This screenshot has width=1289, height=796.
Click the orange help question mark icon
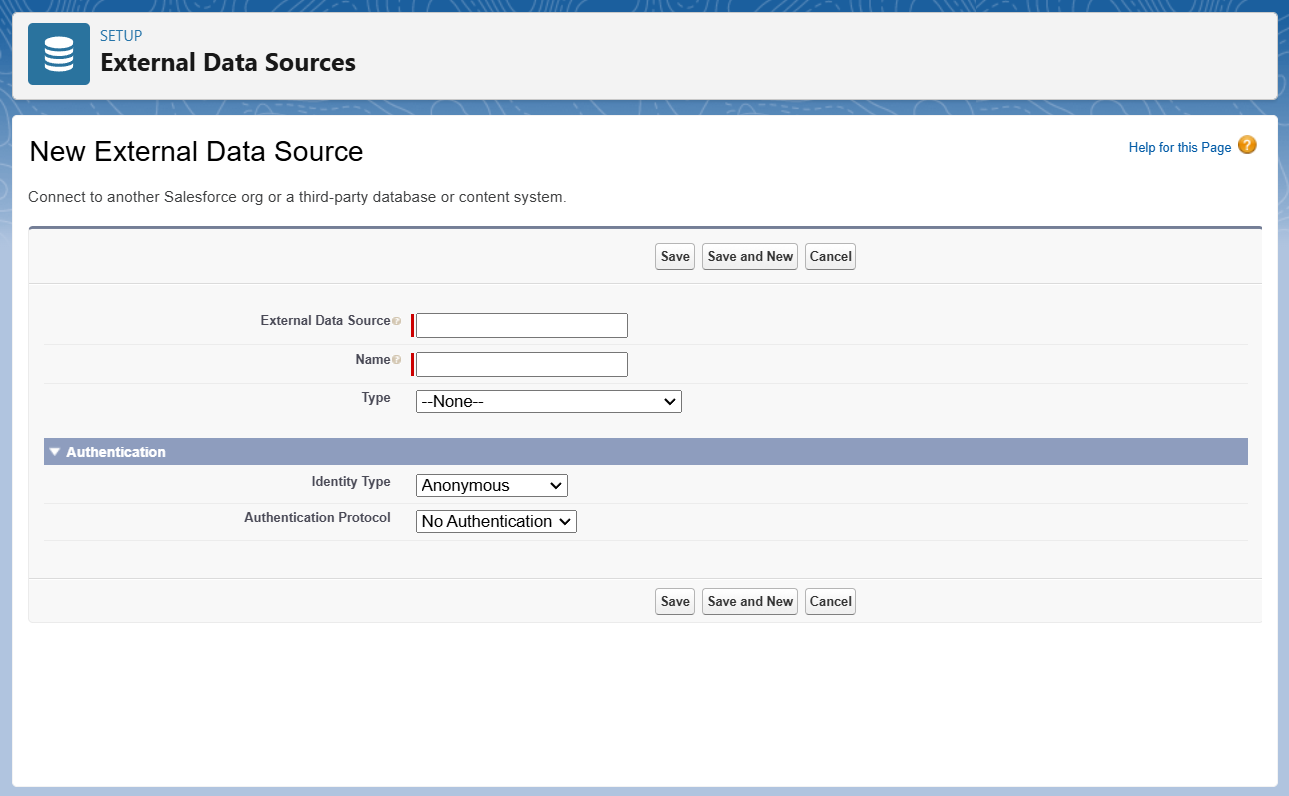tap(1247, 146)
